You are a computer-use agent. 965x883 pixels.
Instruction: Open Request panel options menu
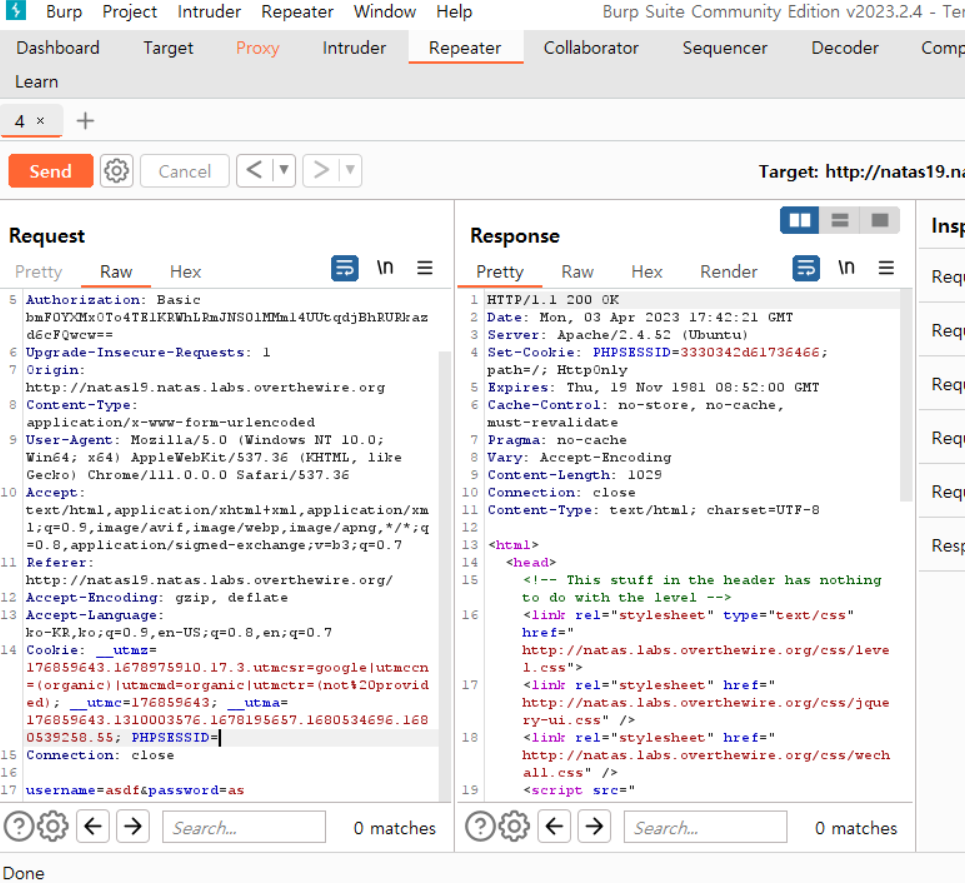[425, 268]
